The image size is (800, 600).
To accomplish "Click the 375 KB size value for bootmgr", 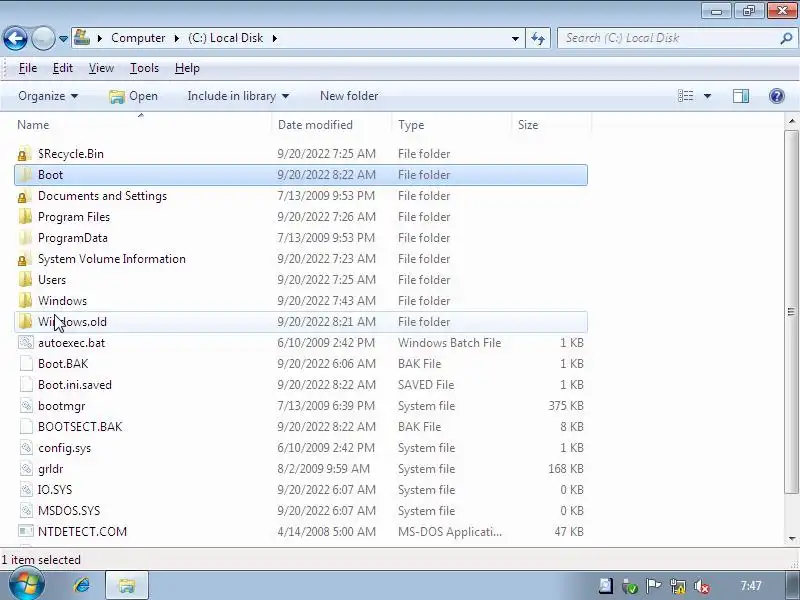I will tap(565, 406).
